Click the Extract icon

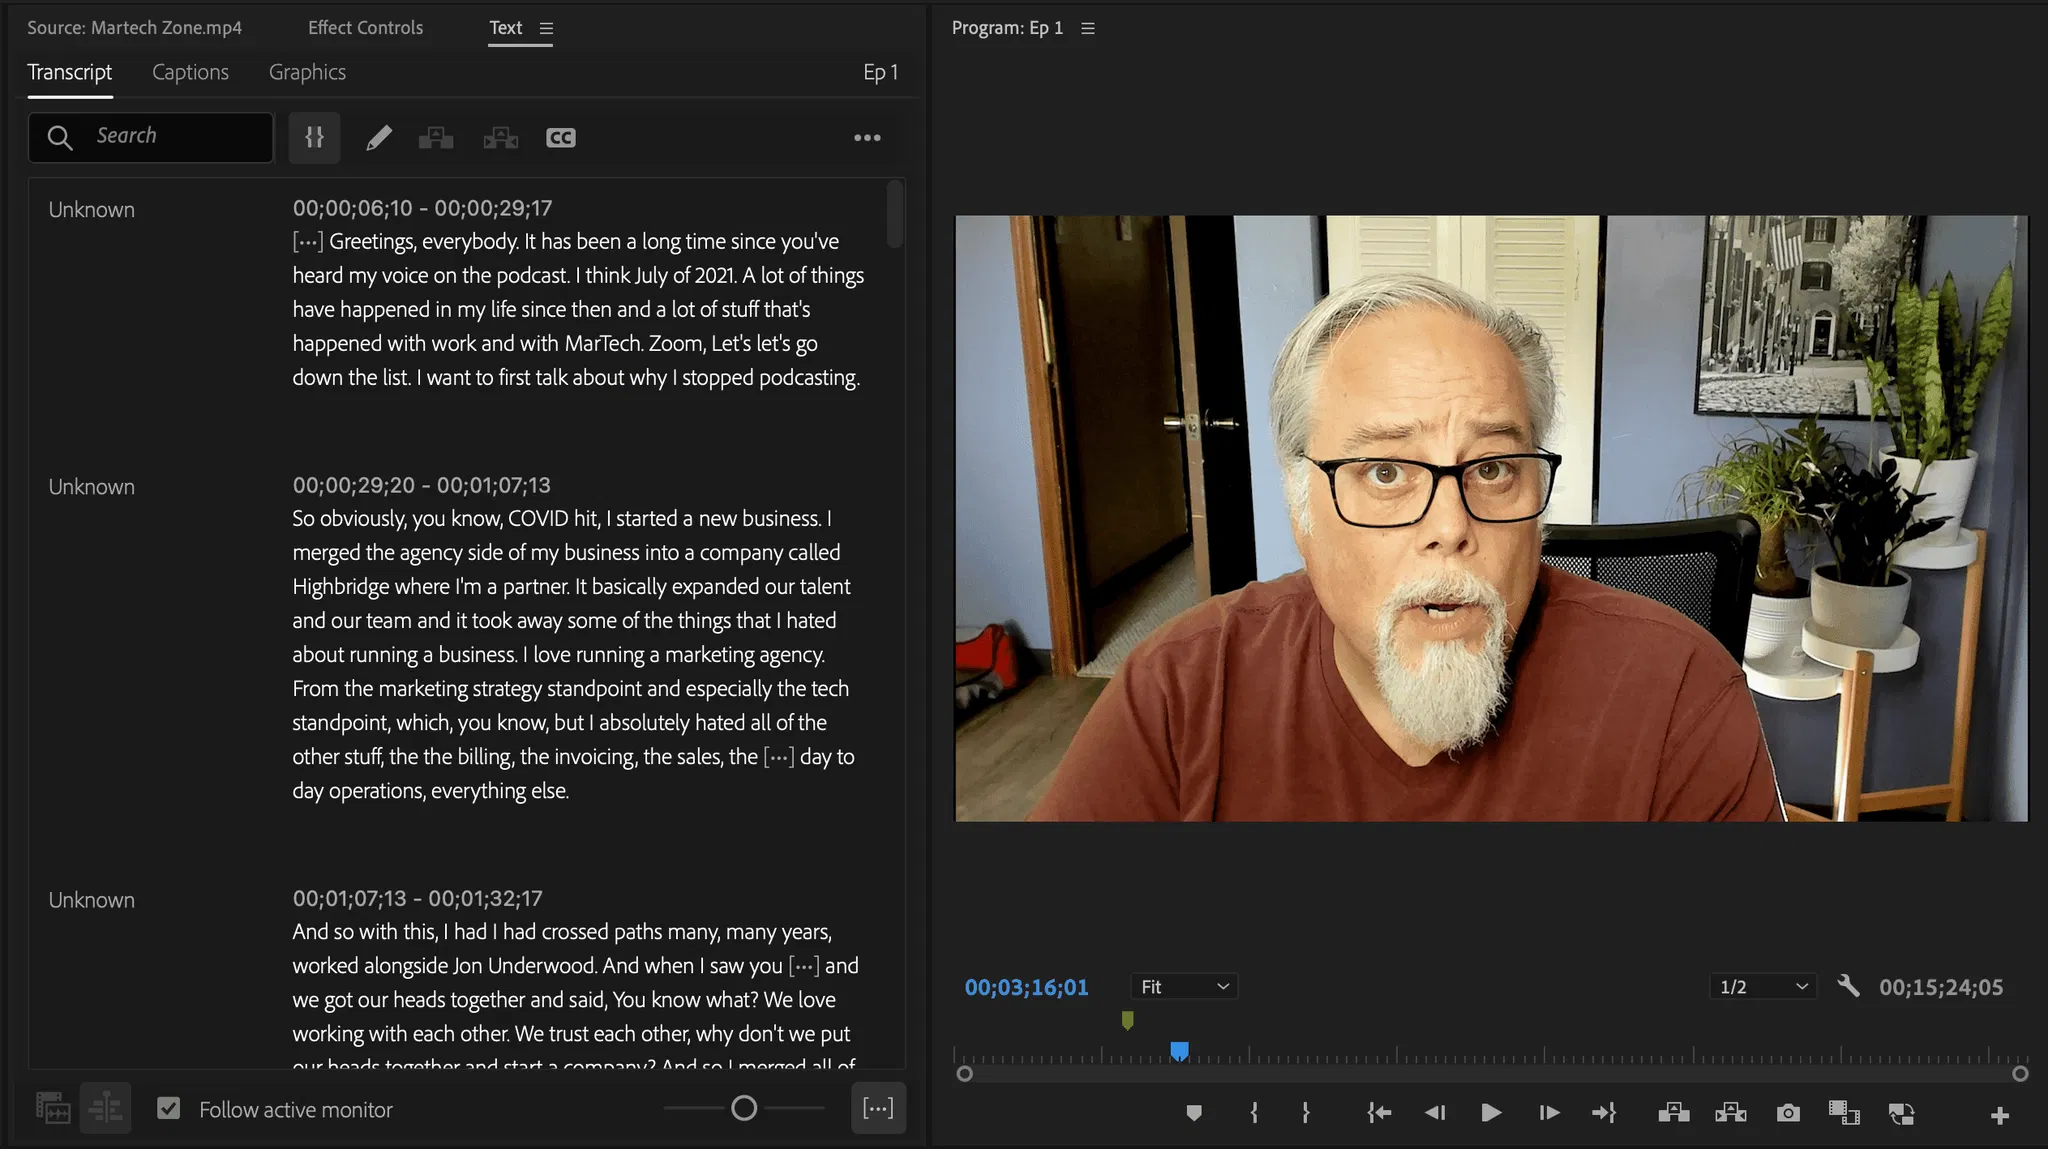pyautogui.click(x=1731, y=1113)
